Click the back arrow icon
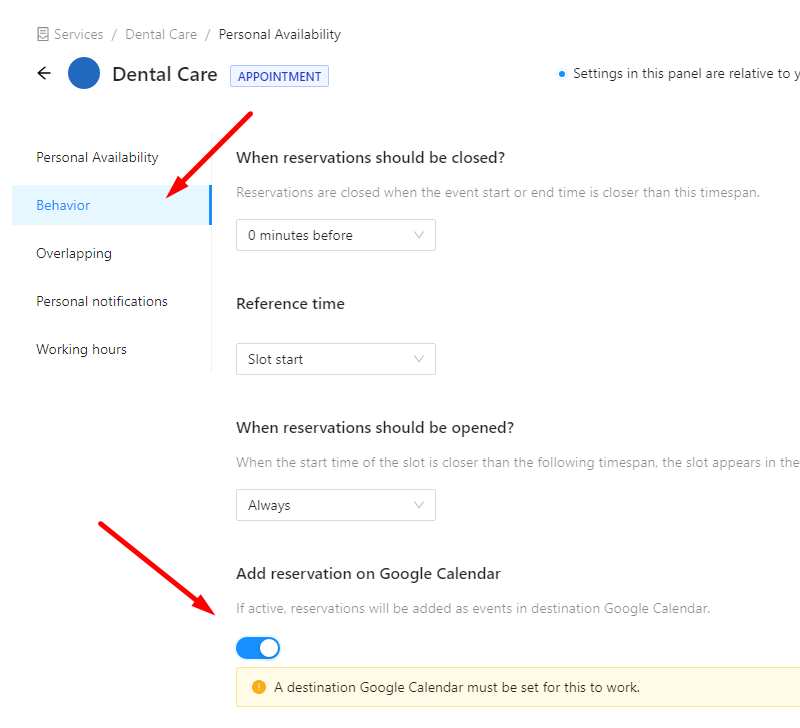 [x=44, y=73]
